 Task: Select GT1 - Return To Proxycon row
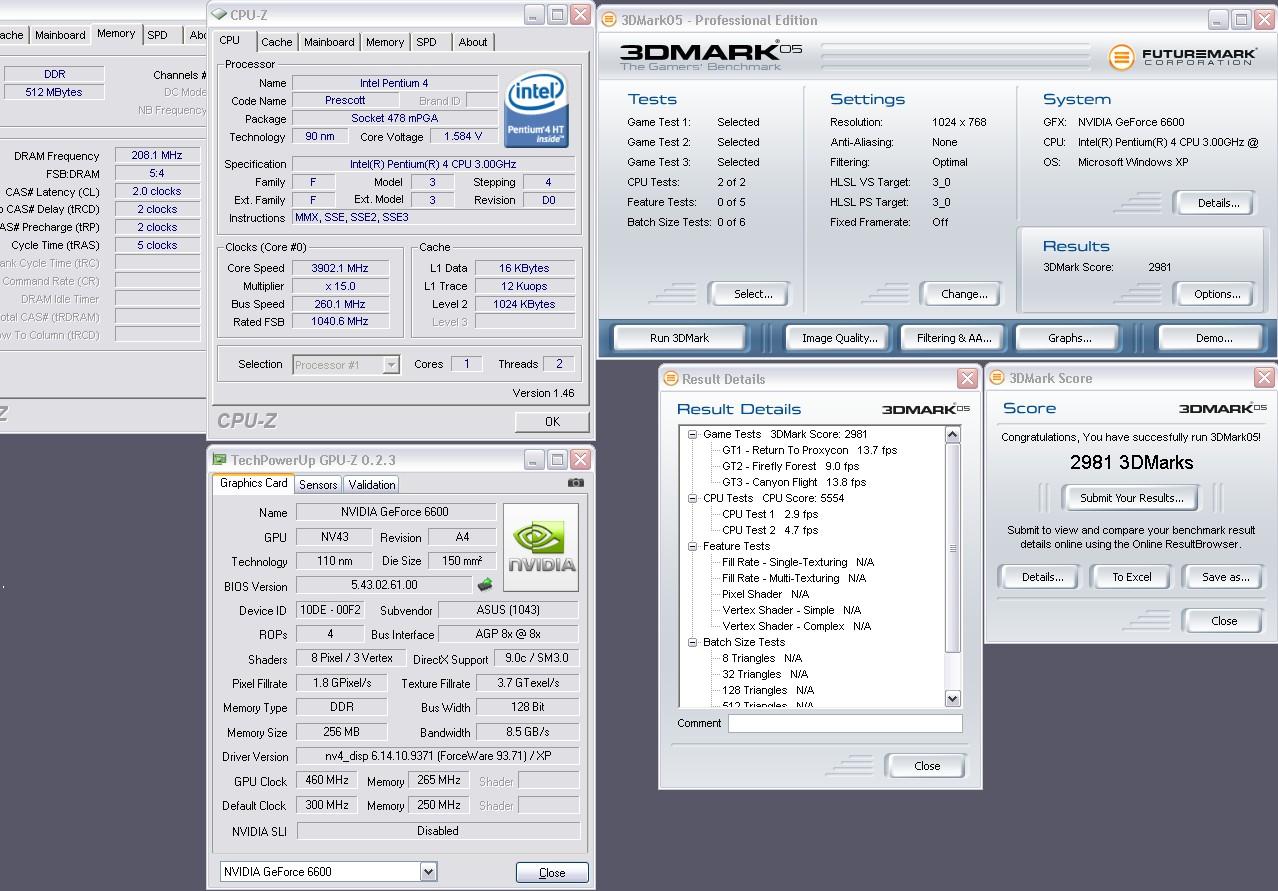pyautogui.click(x=810, y=450)
